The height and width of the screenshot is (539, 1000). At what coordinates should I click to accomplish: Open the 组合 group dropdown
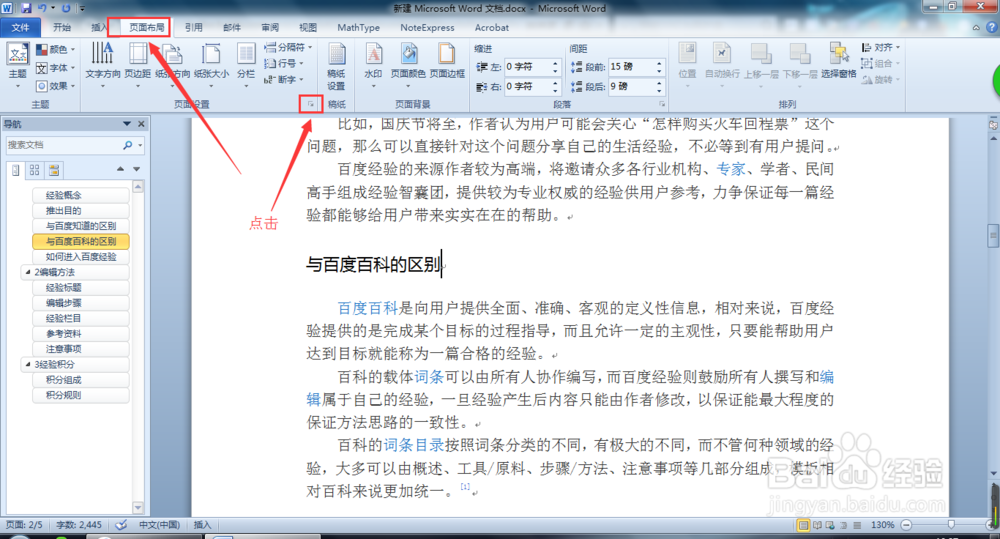tap(881, 64)
